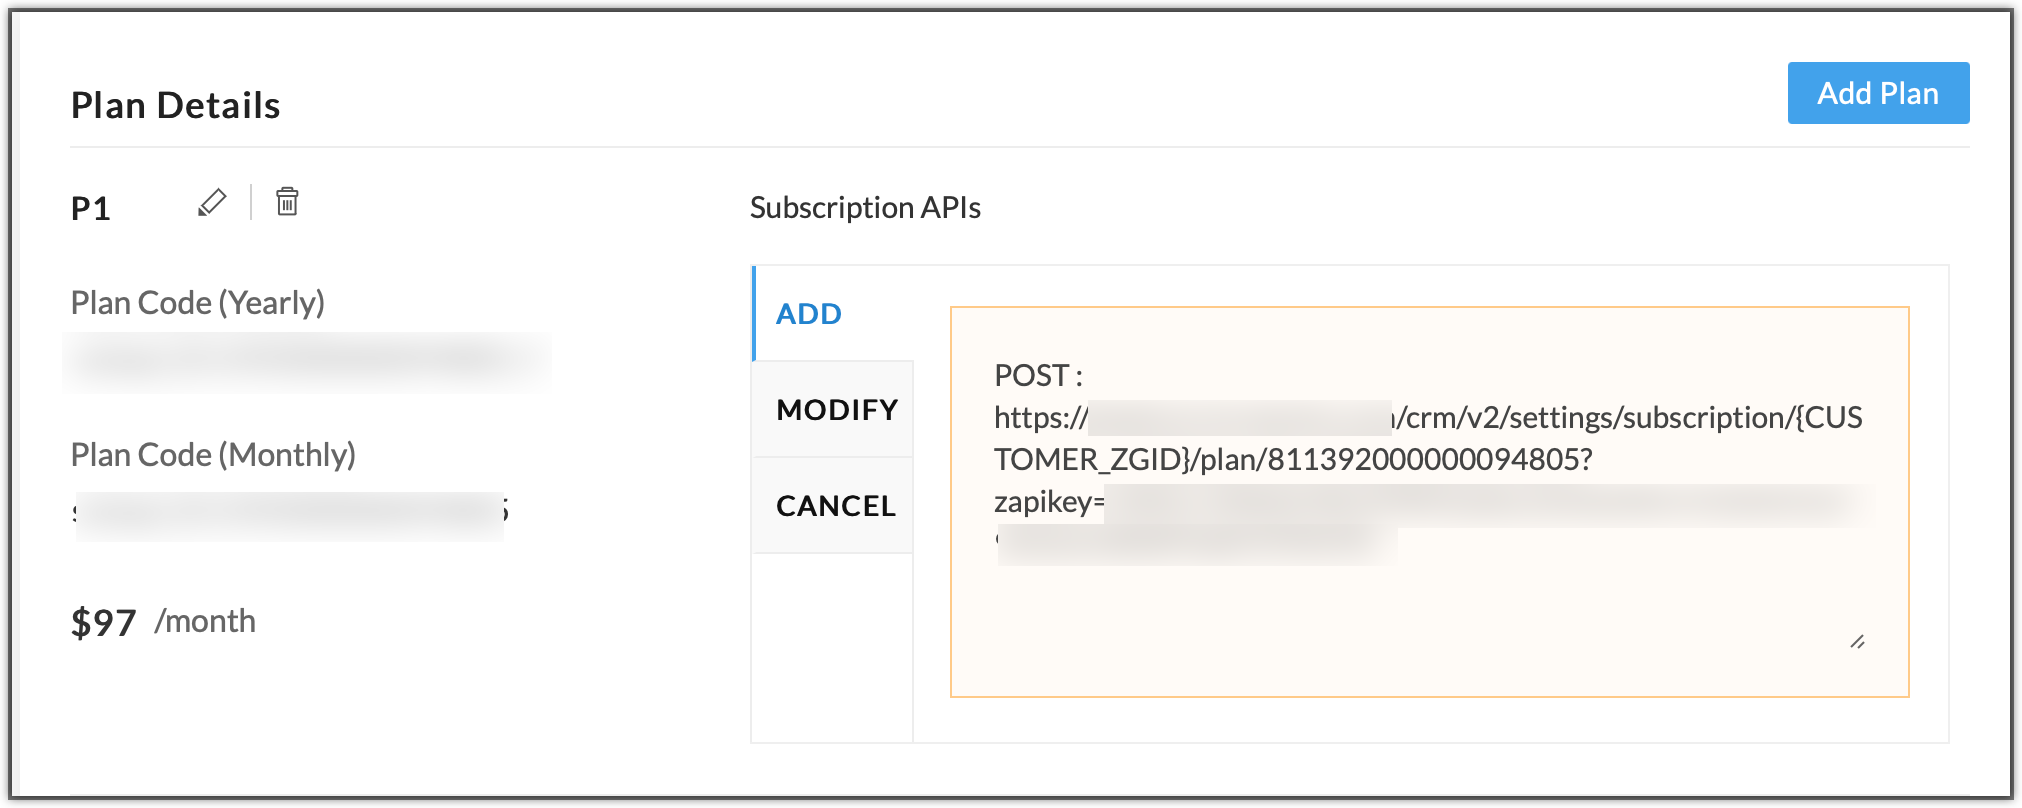Place cursor on the POST method line
This screenshot has height=808, width=2022.
(1038, 375)
